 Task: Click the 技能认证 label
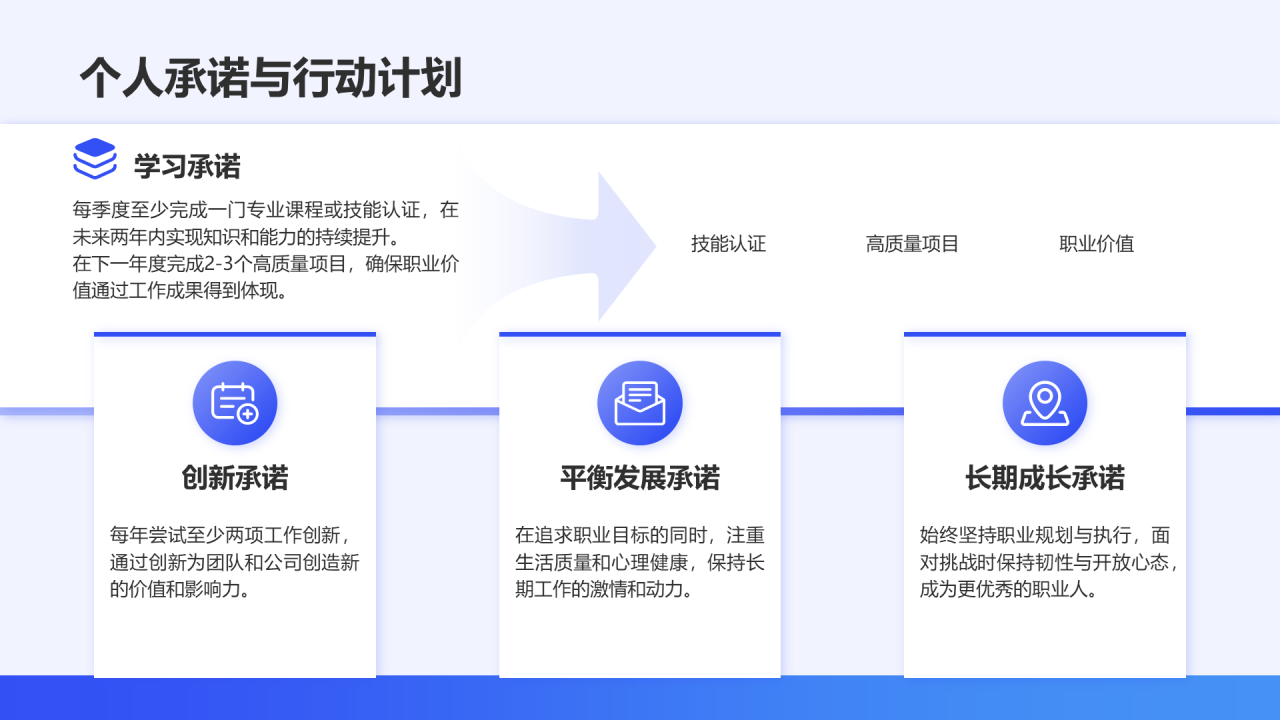click(x=727, y=244)
